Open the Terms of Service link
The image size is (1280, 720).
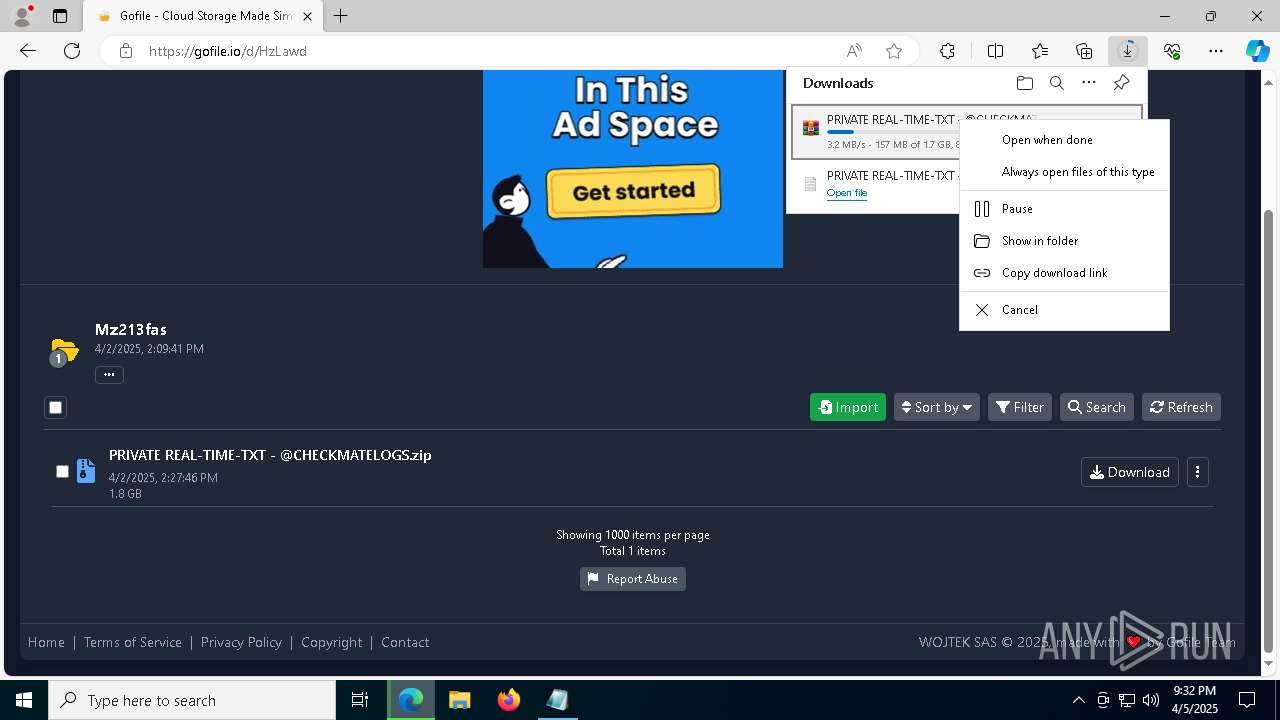pyautogui.click(x=133, y=642)
